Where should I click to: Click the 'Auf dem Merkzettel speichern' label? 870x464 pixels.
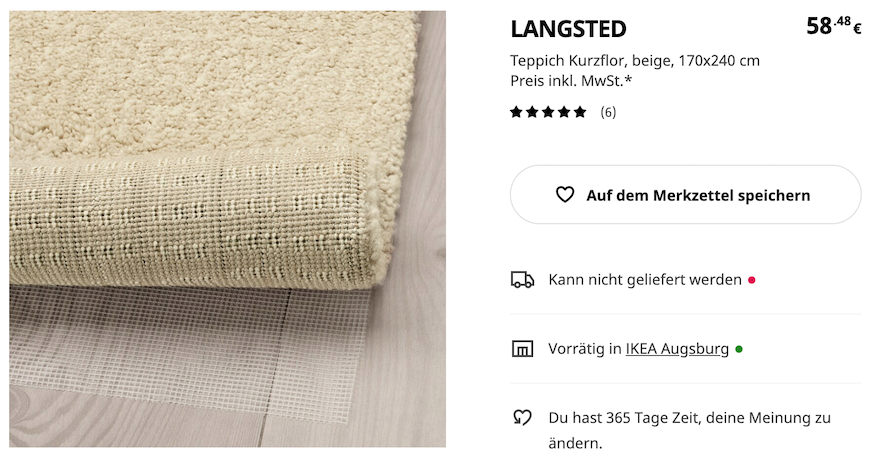pyautogui.click(x=698, y=195)
